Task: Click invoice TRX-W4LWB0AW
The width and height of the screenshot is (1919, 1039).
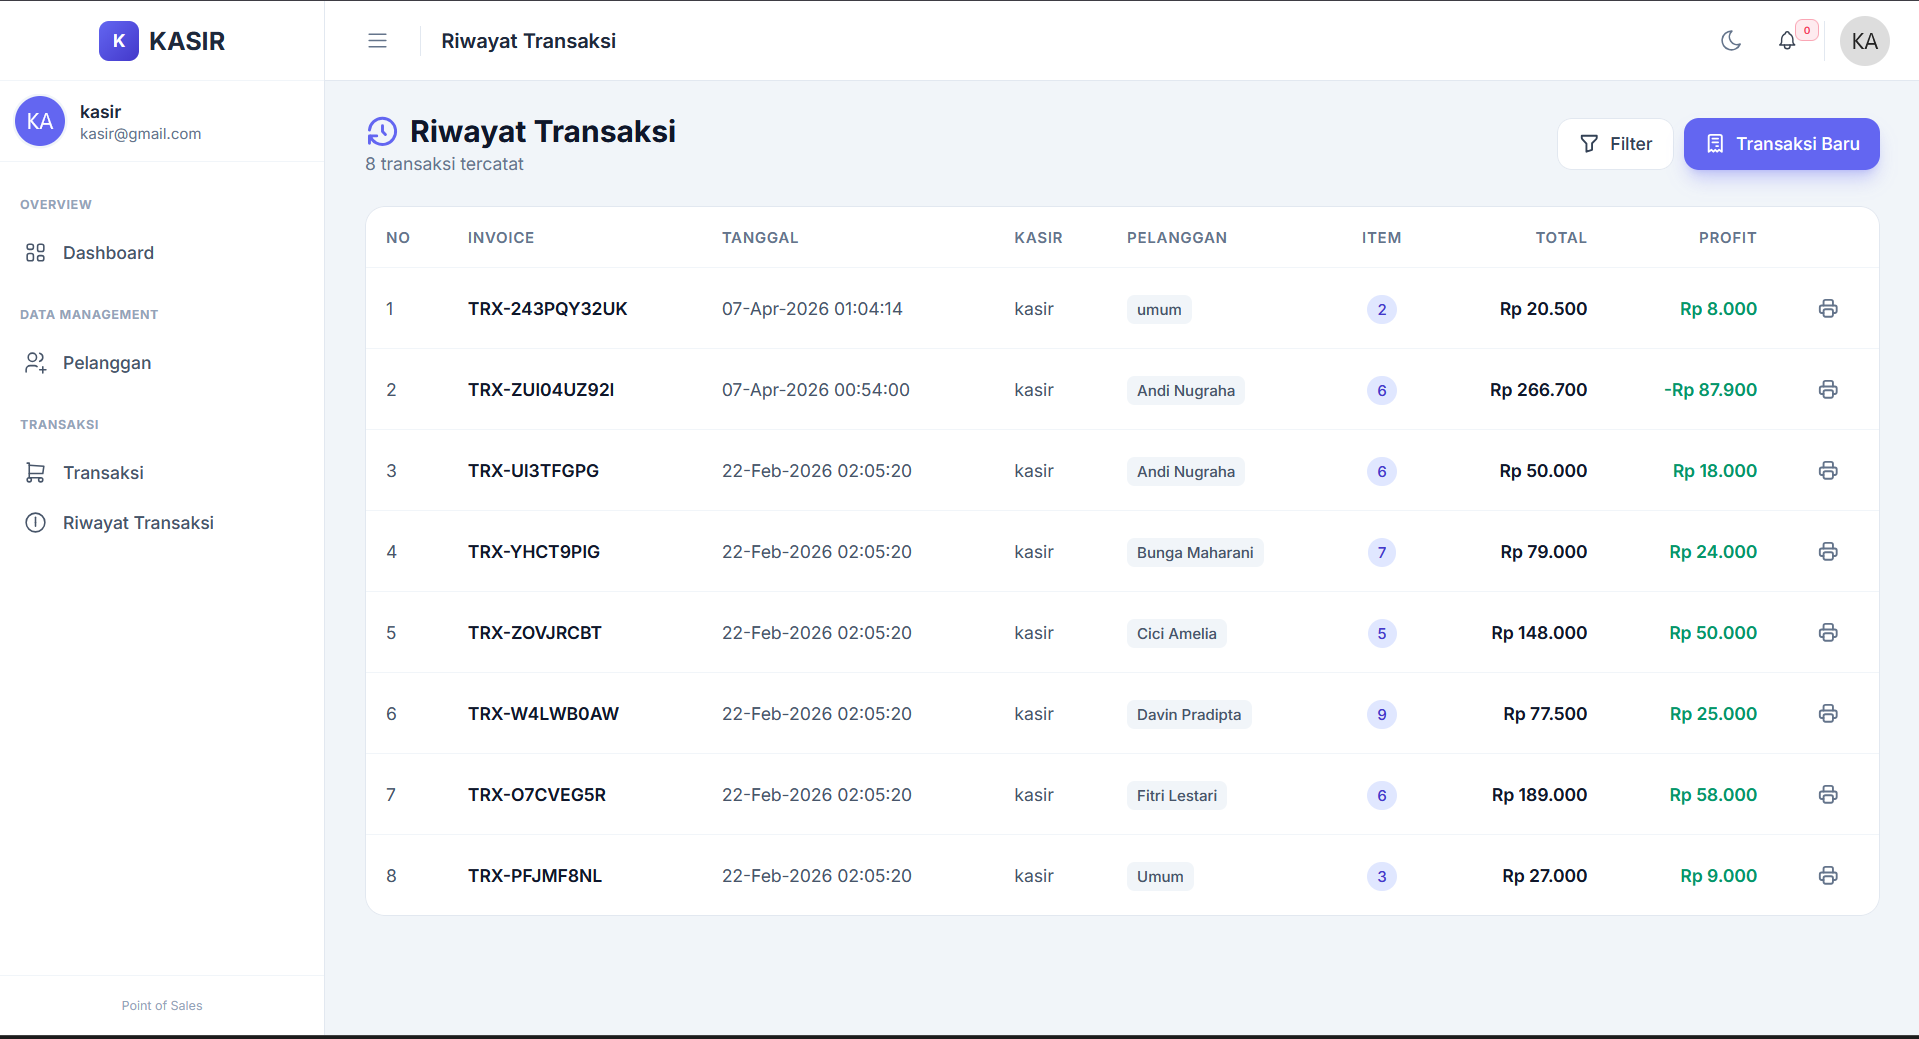Action: point(543,714)
